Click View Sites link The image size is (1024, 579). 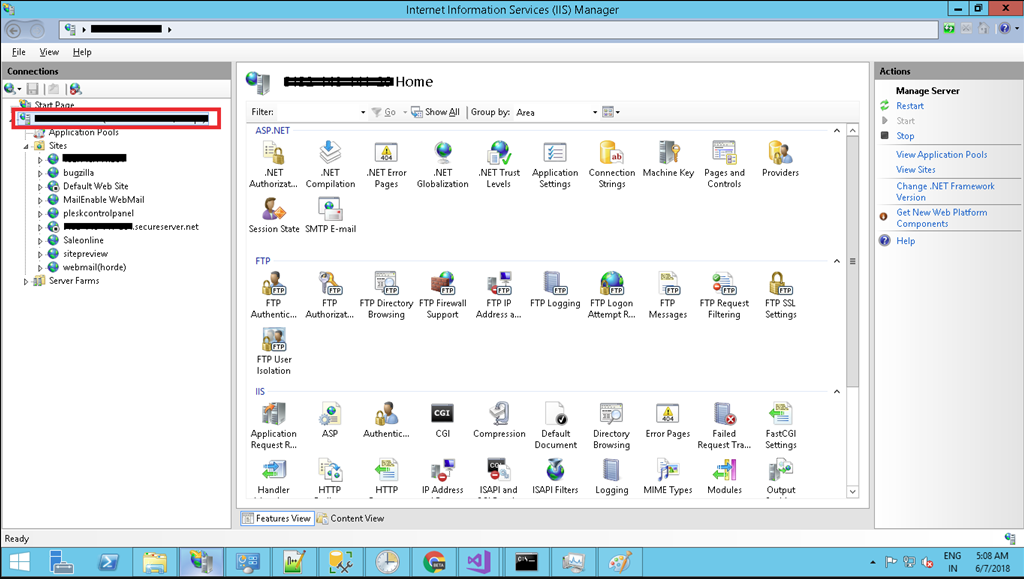click(916, 170)
